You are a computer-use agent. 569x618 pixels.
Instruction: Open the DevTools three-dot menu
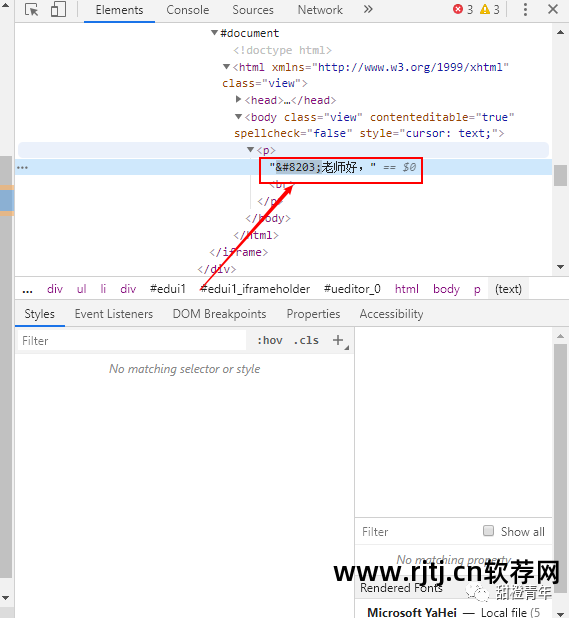(x=525, y=9)
